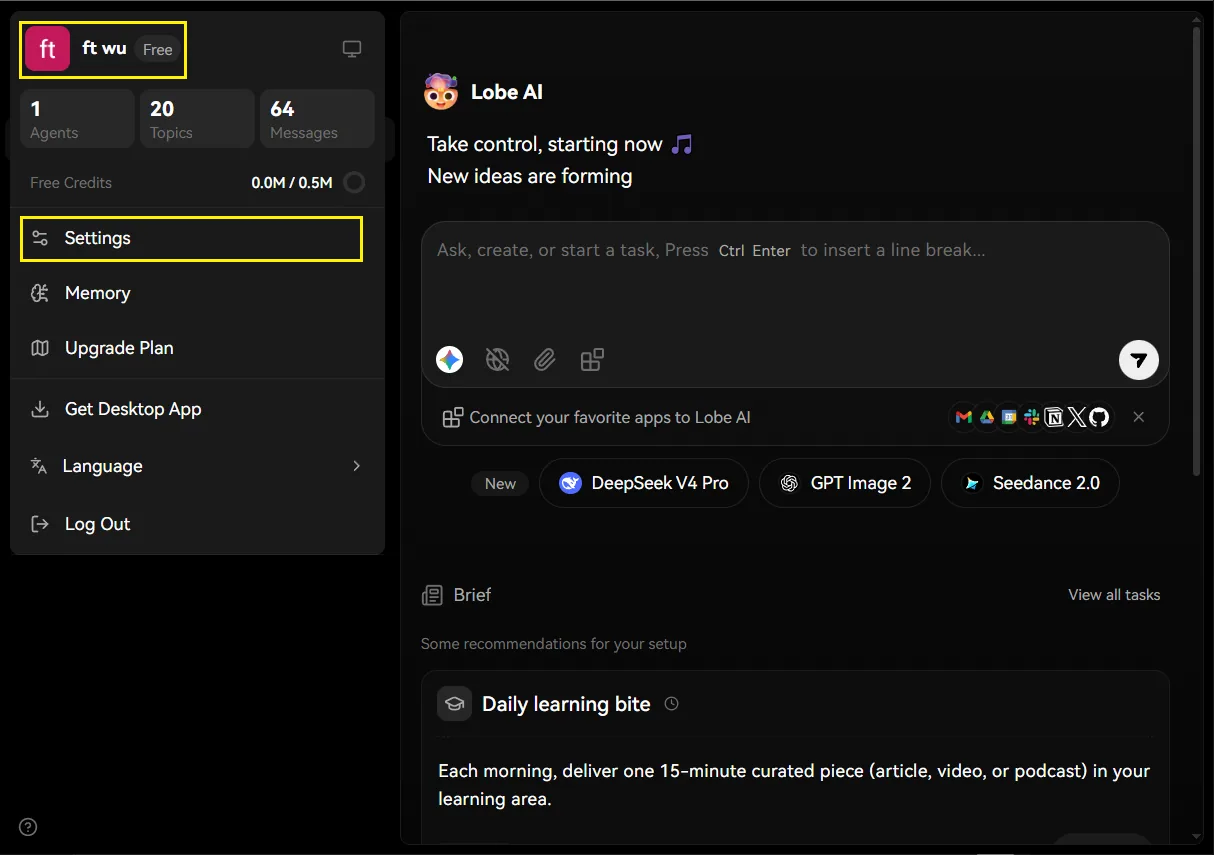This screenshot has height=855, width=1214.
Task: Open the Daily learning bite card title
Action: pyautogui.click(x=566, y=704)
